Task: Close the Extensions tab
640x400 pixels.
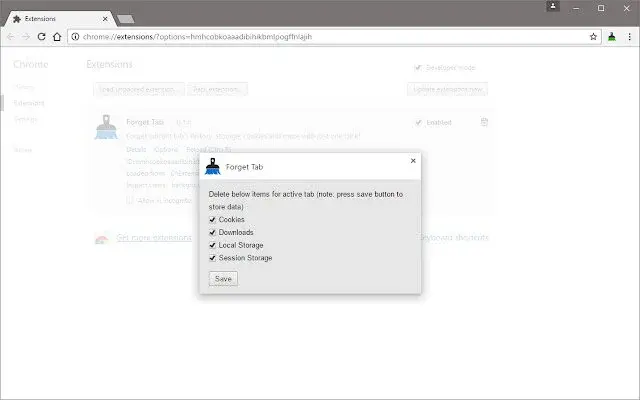Action: pyautogui.click(x=105, y=19)
